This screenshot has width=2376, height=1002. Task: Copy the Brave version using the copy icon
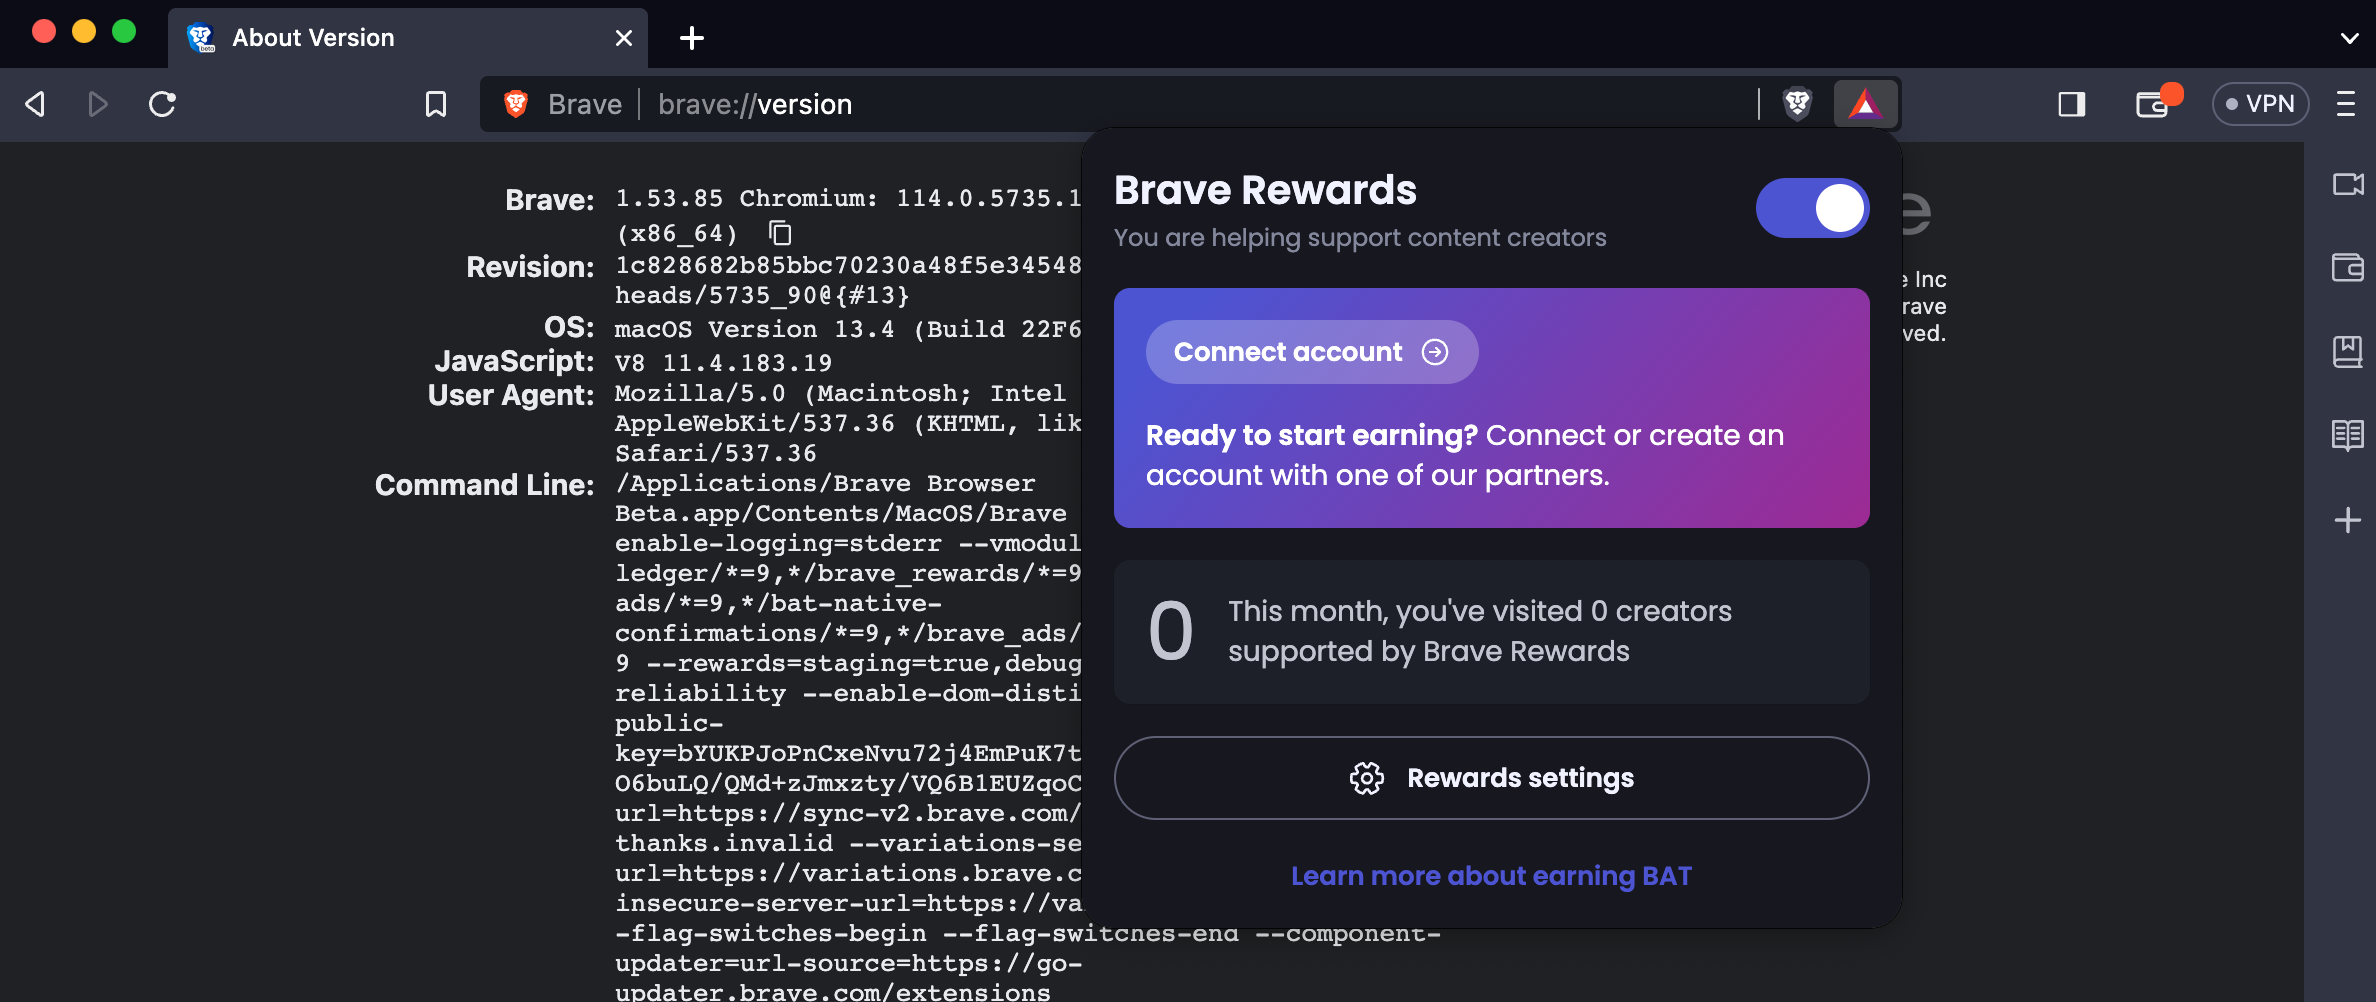coord(779,234)
